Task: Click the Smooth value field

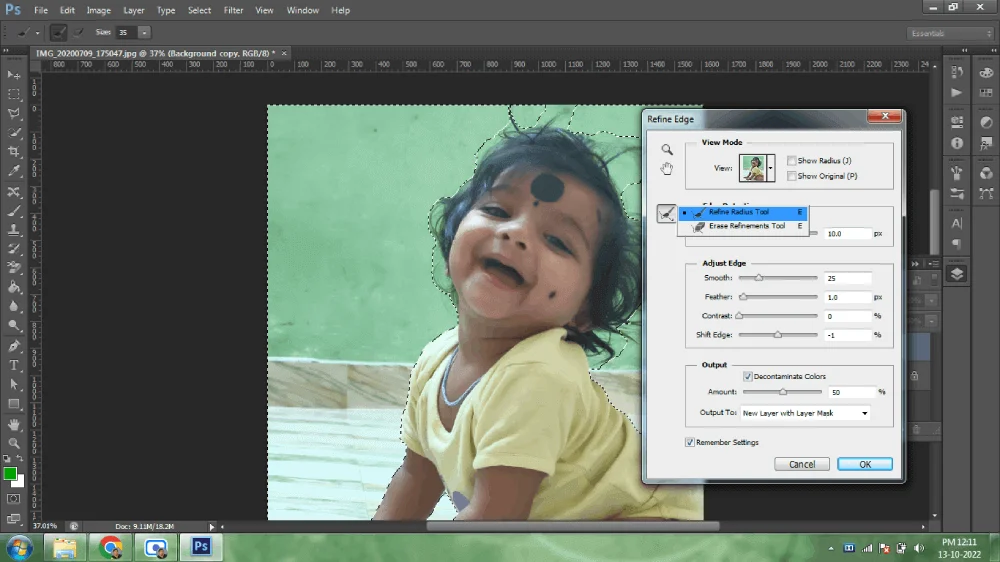Action: (x=847, y=278)
